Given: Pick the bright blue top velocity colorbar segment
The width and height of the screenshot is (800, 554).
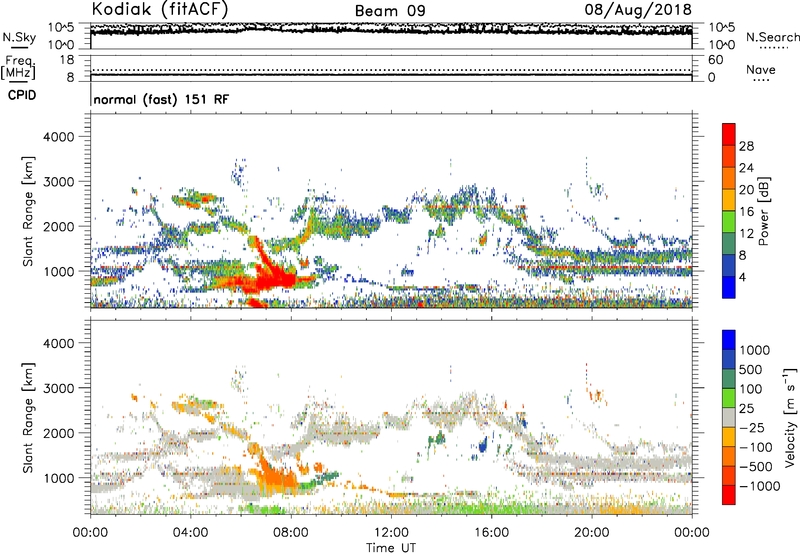Looking at the screenshot, I should pyautogui.click(x=729, y=340).
